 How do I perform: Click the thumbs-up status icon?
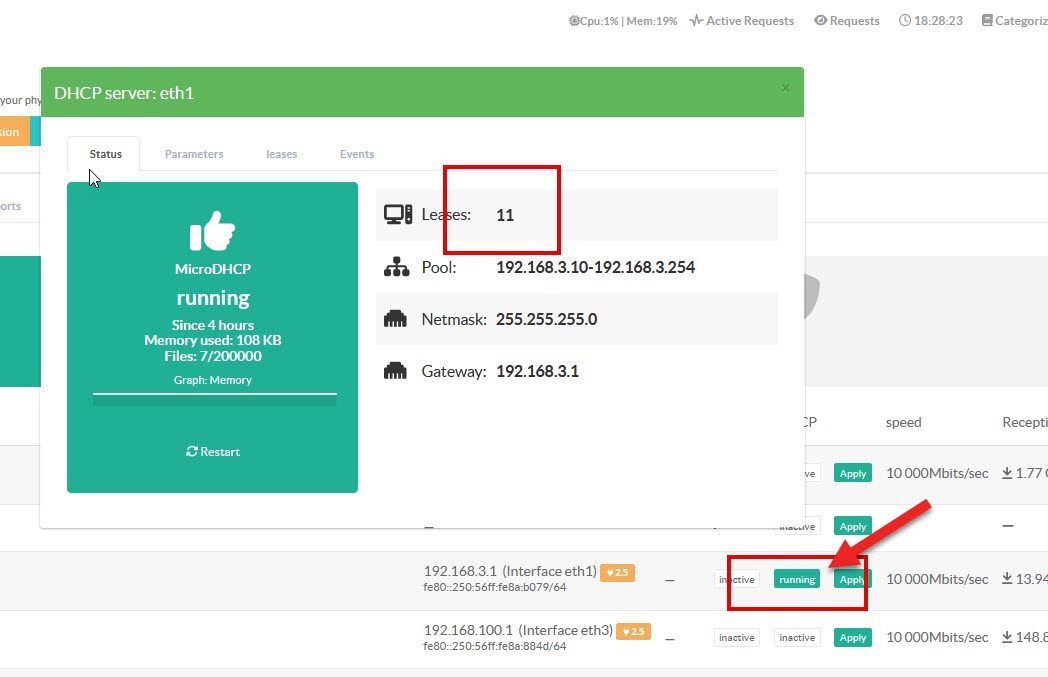point(212,231)
